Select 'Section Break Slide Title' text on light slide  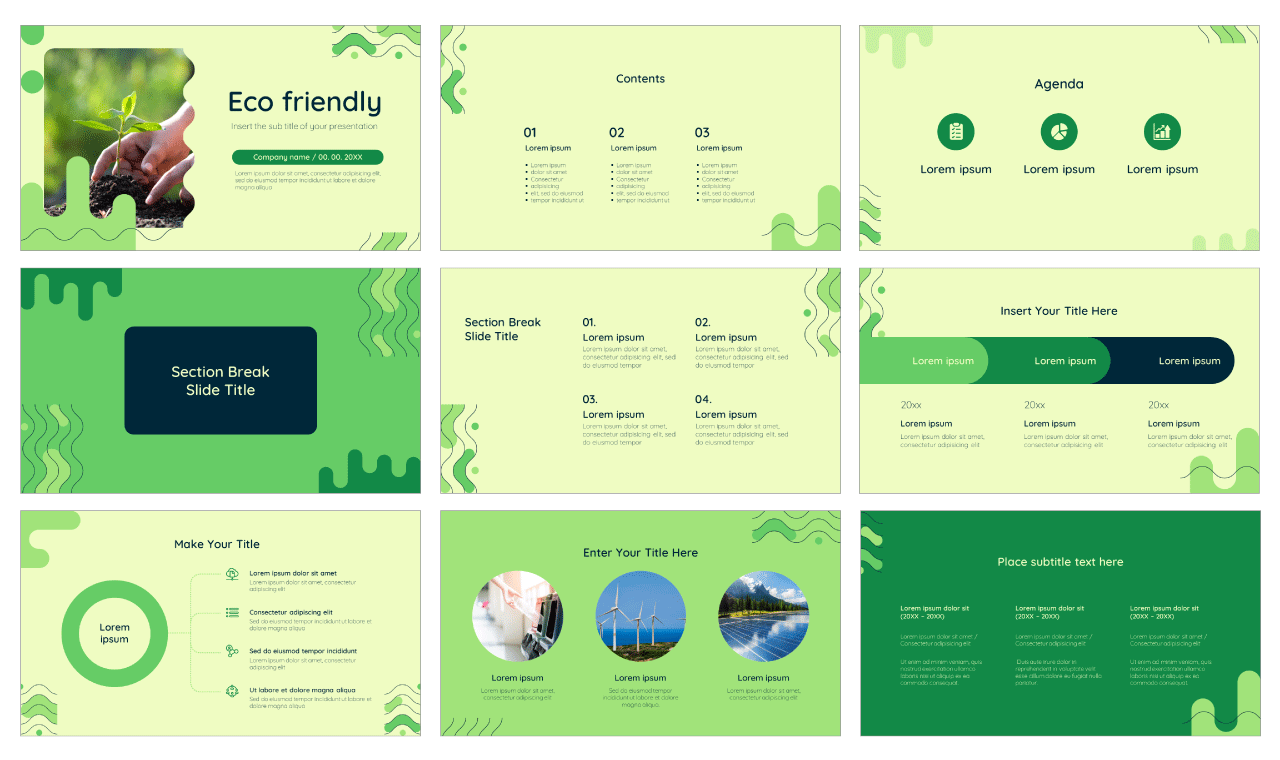[x=503, y=329]
